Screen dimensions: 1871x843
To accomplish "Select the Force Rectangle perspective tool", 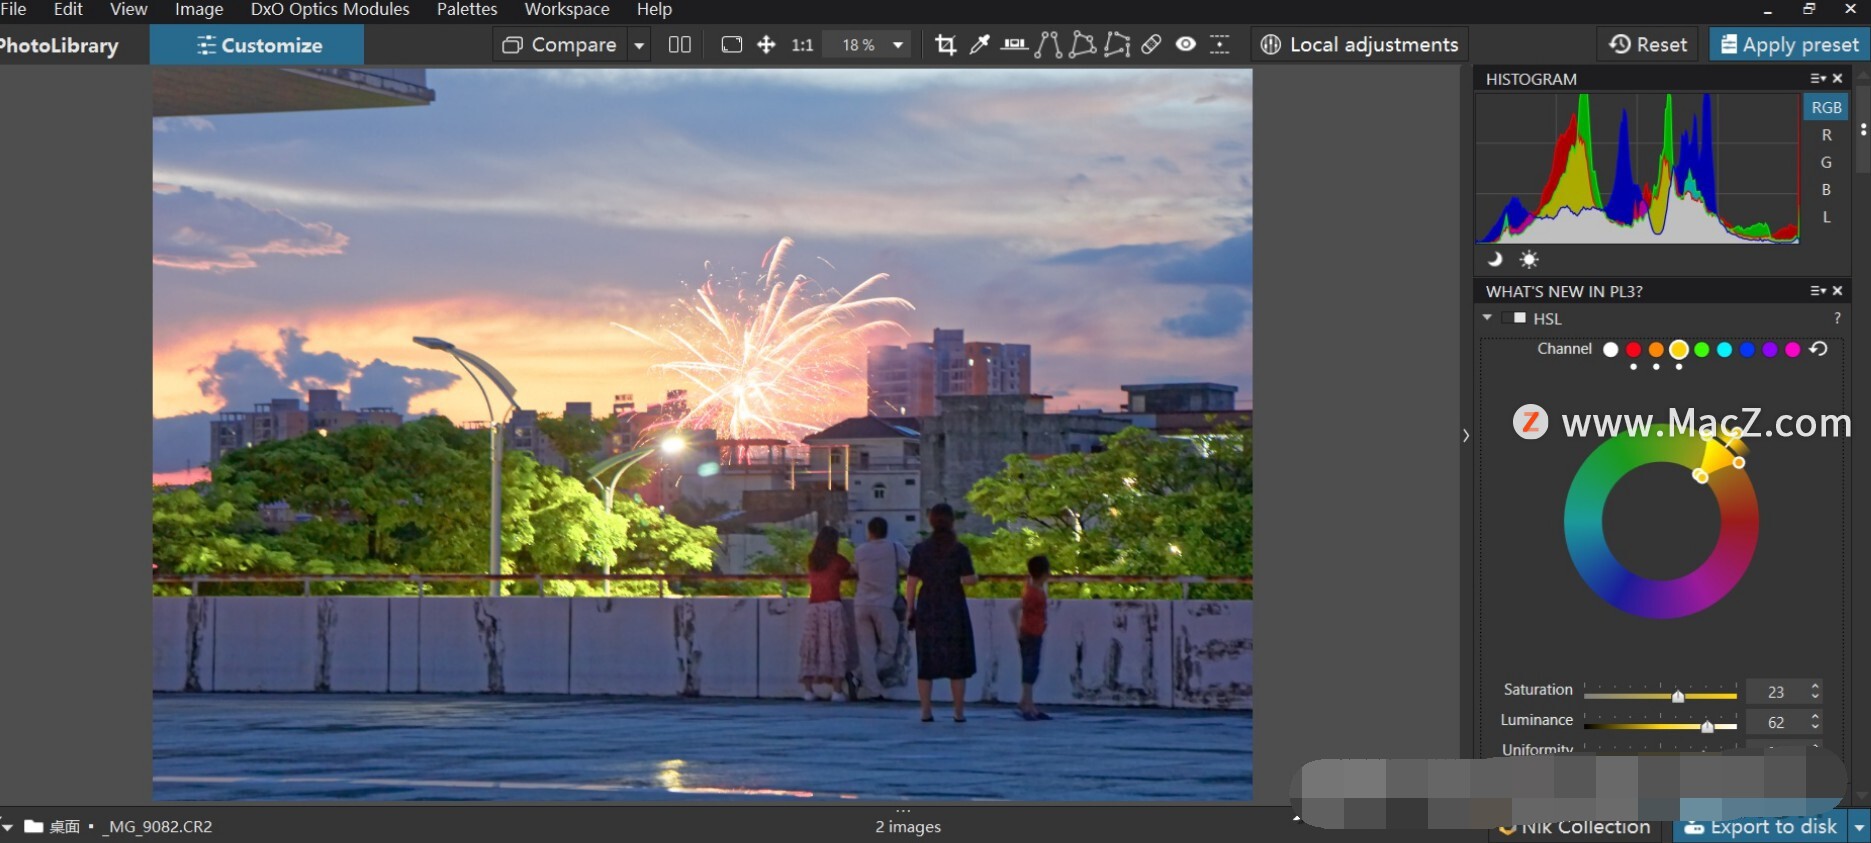I will [x=1082, y=45].
